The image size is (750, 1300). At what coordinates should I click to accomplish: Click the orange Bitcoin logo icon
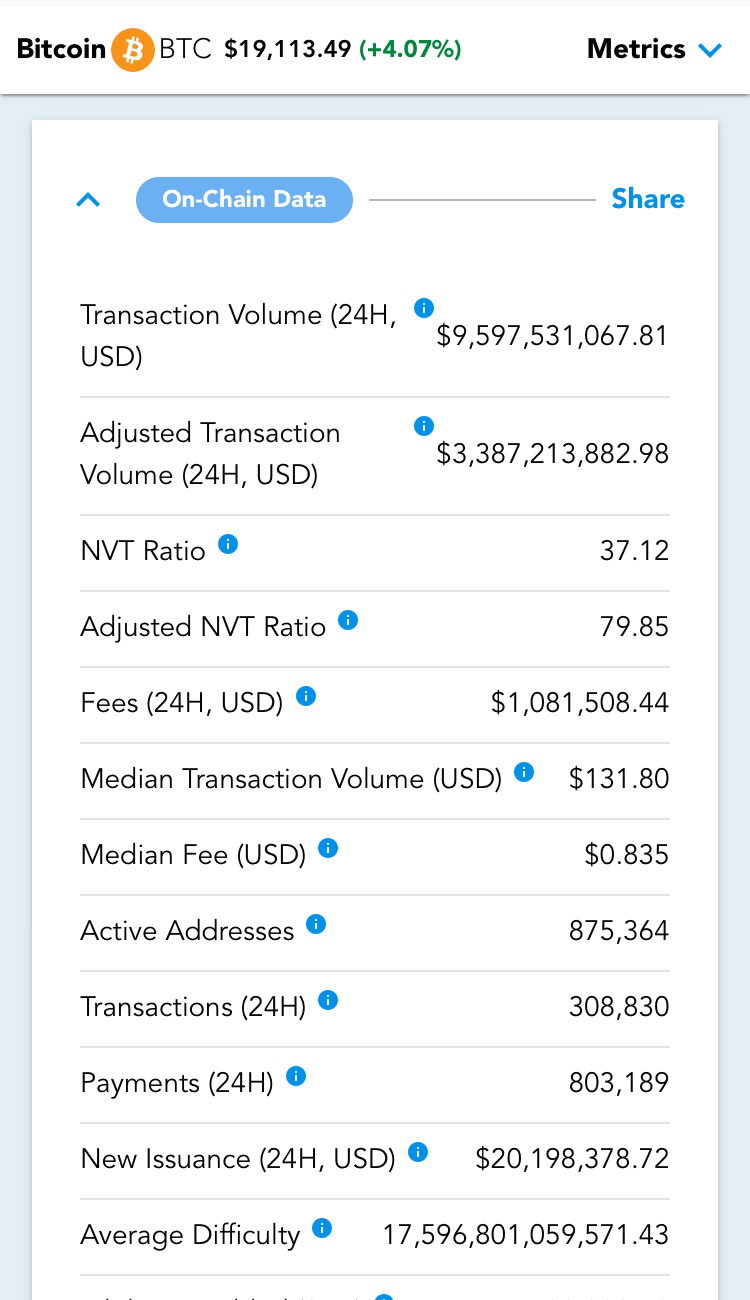point(132,49)
